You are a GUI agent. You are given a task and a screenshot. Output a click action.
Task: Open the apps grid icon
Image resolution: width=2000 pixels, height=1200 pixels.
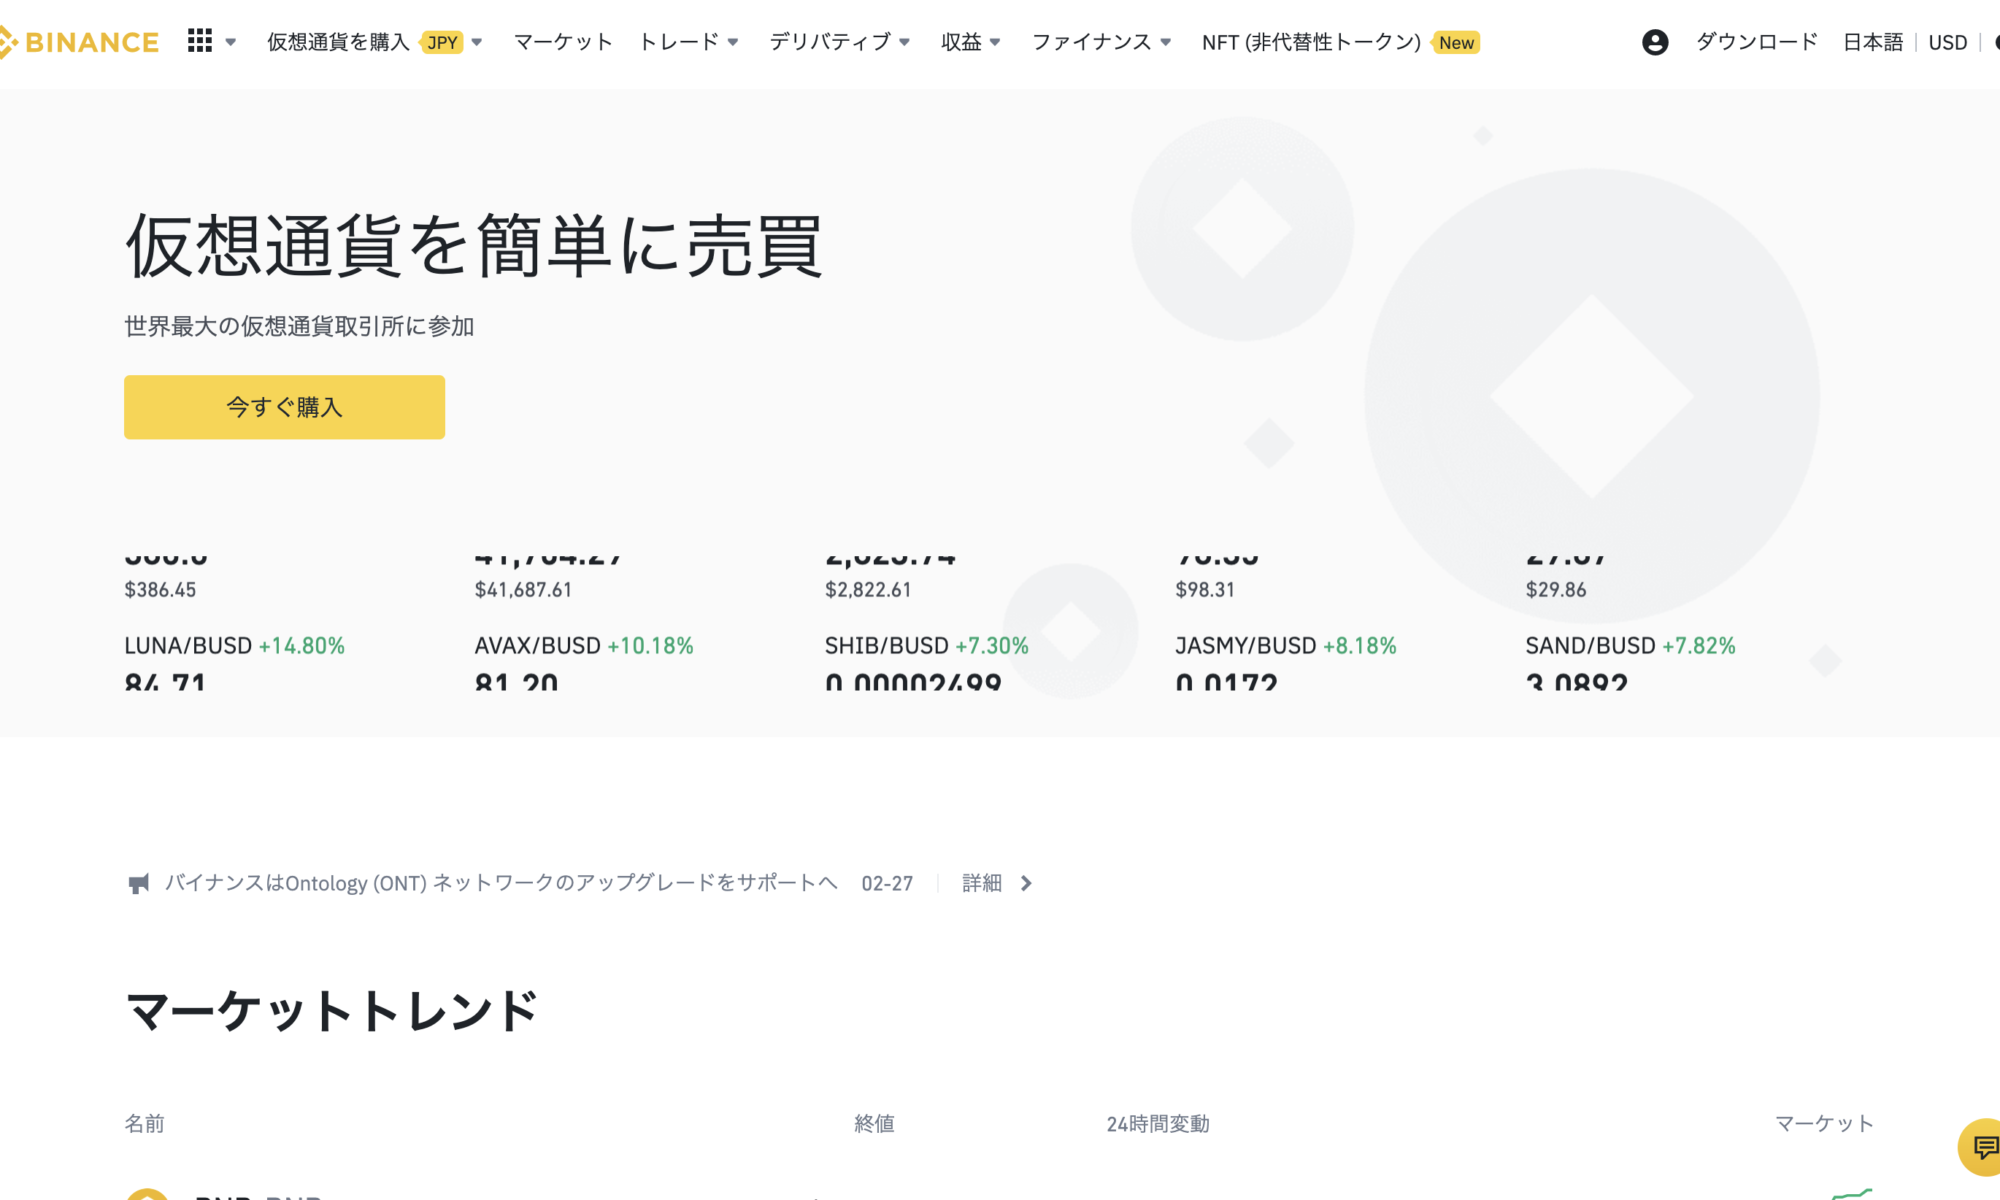click(201, 41)
